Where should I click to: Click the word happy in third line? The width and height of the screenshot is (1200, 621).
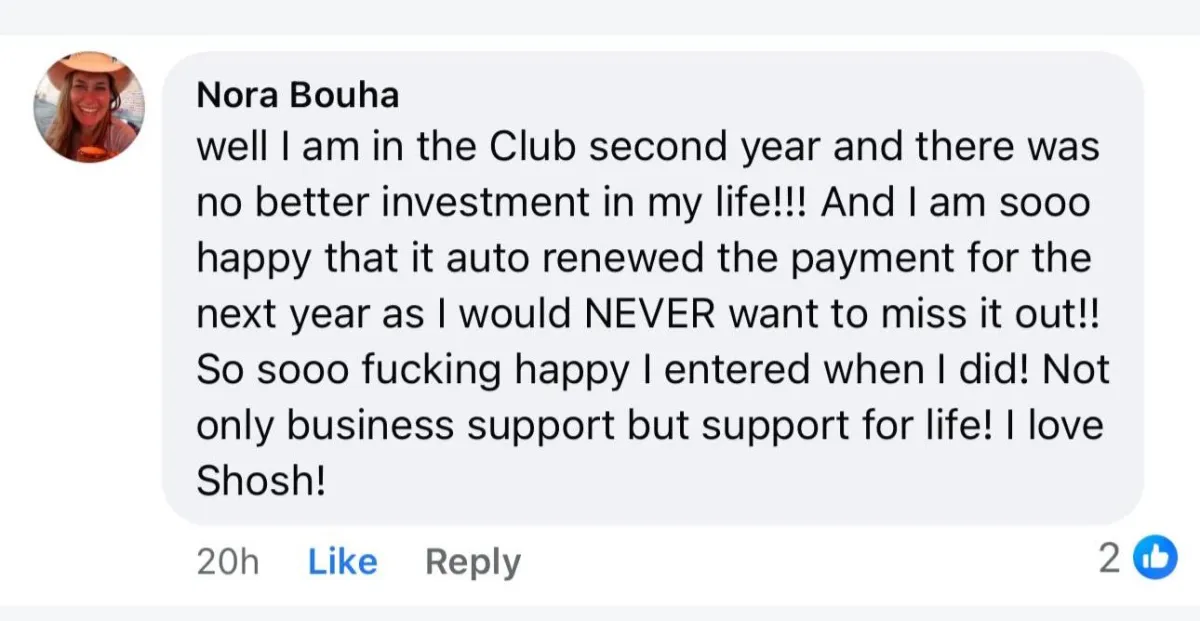[x=255, y=260]
